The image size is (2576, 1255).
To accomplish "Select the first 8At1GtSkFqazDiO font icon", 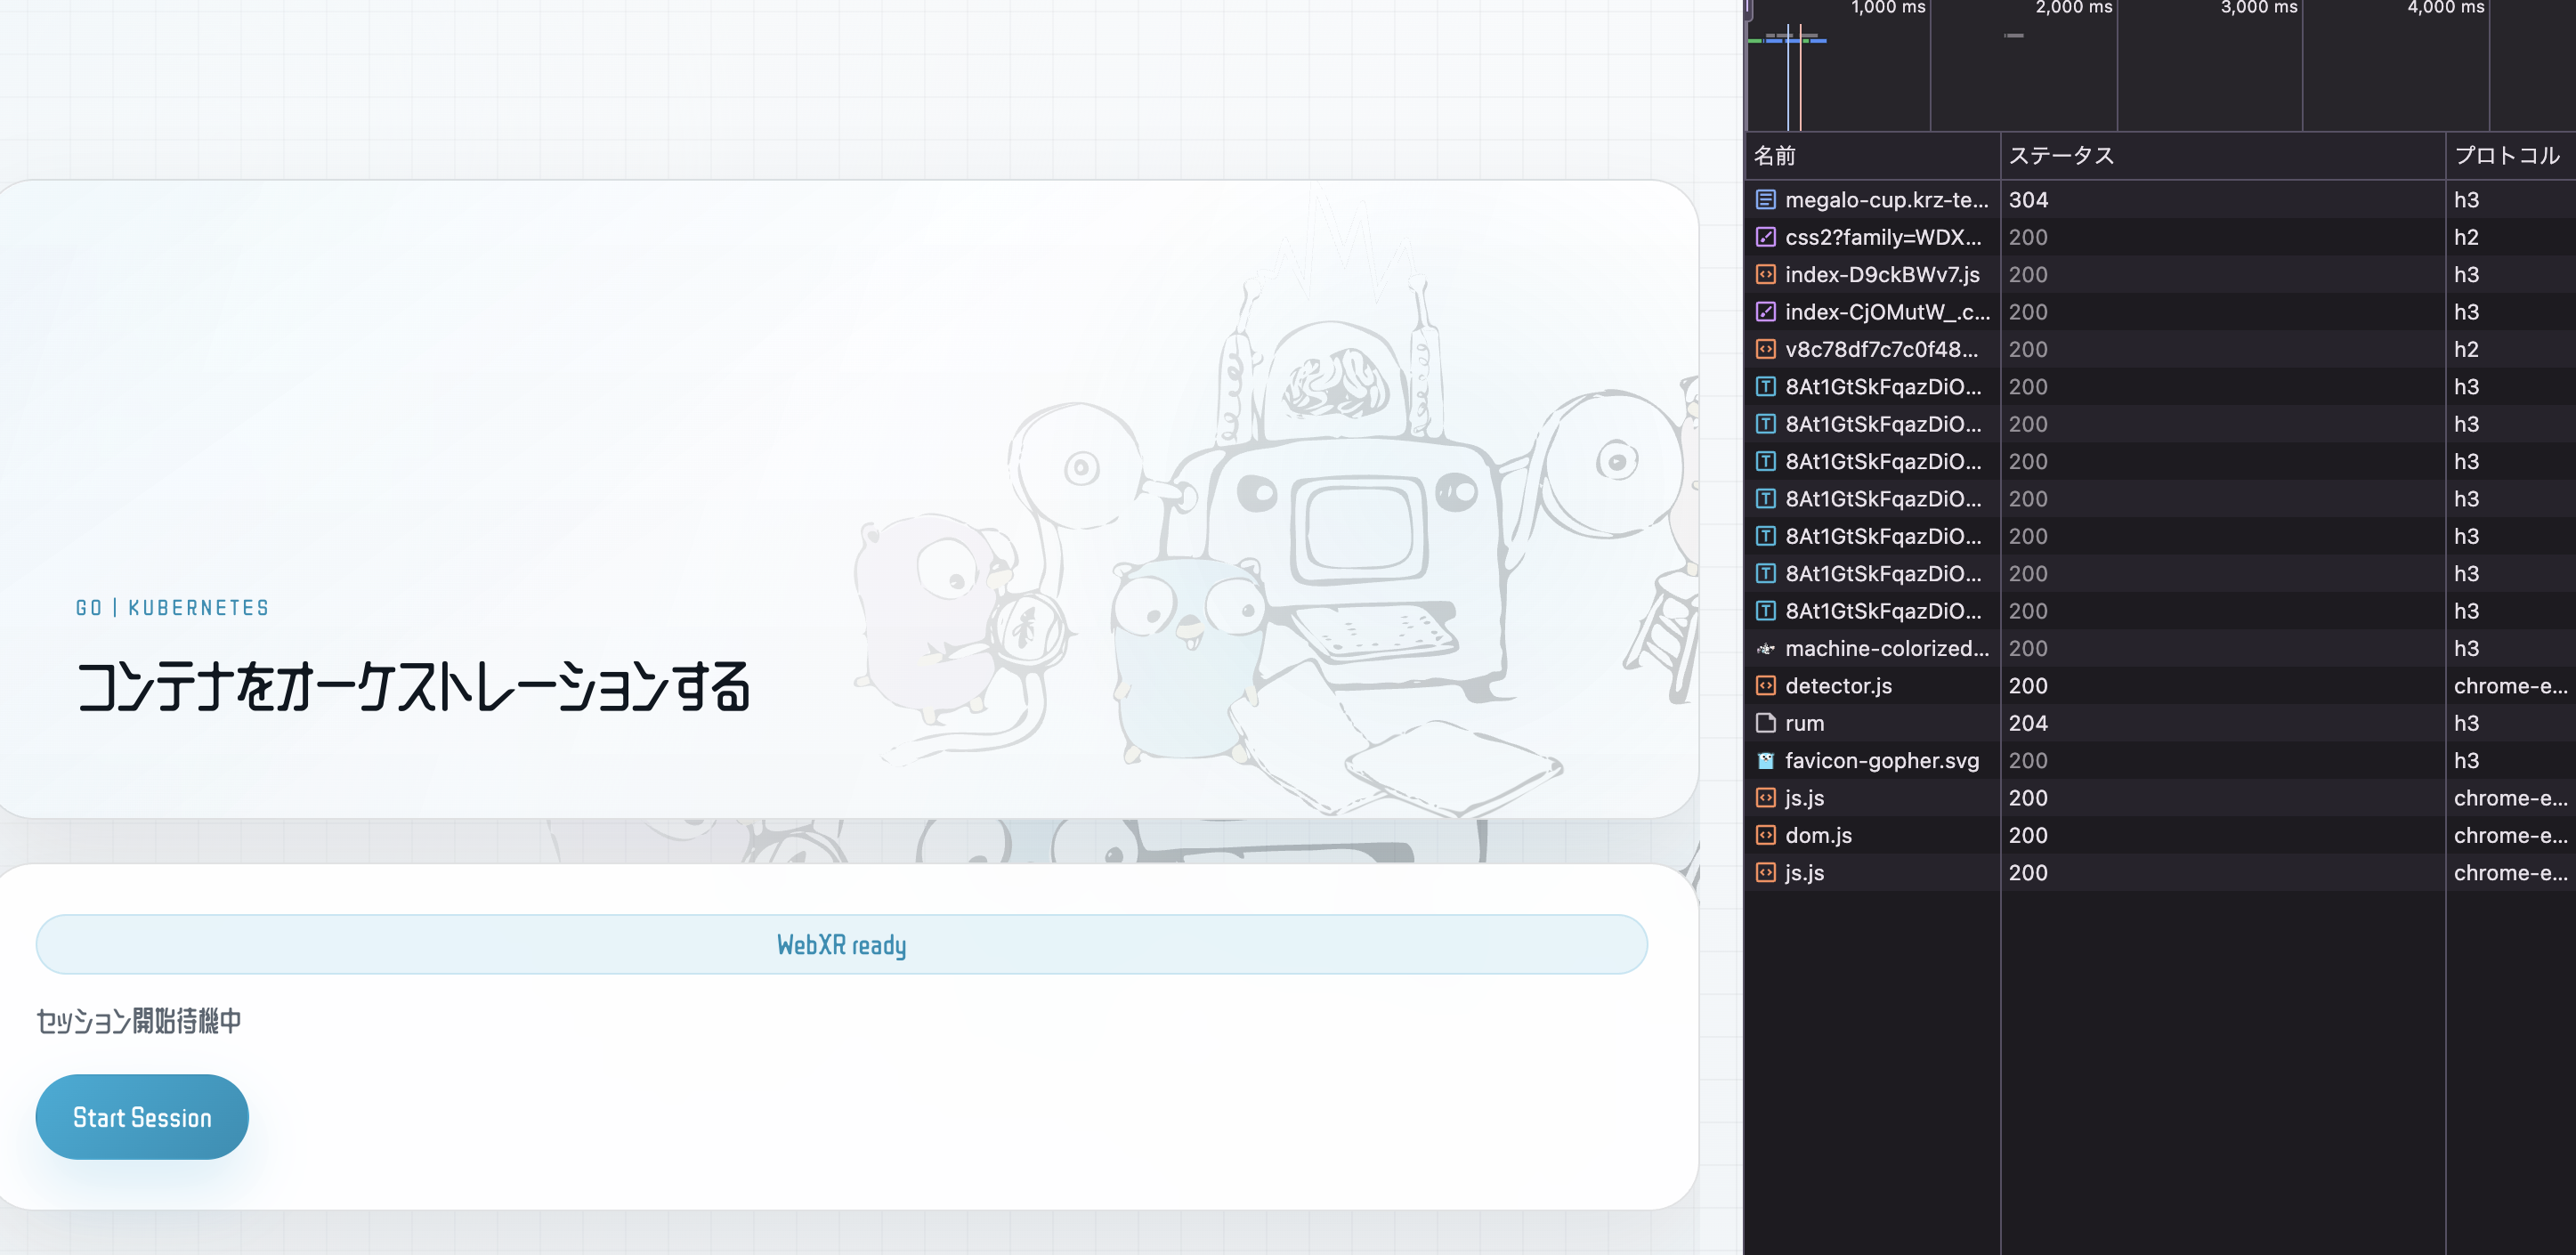I will tap(1765, 386).
